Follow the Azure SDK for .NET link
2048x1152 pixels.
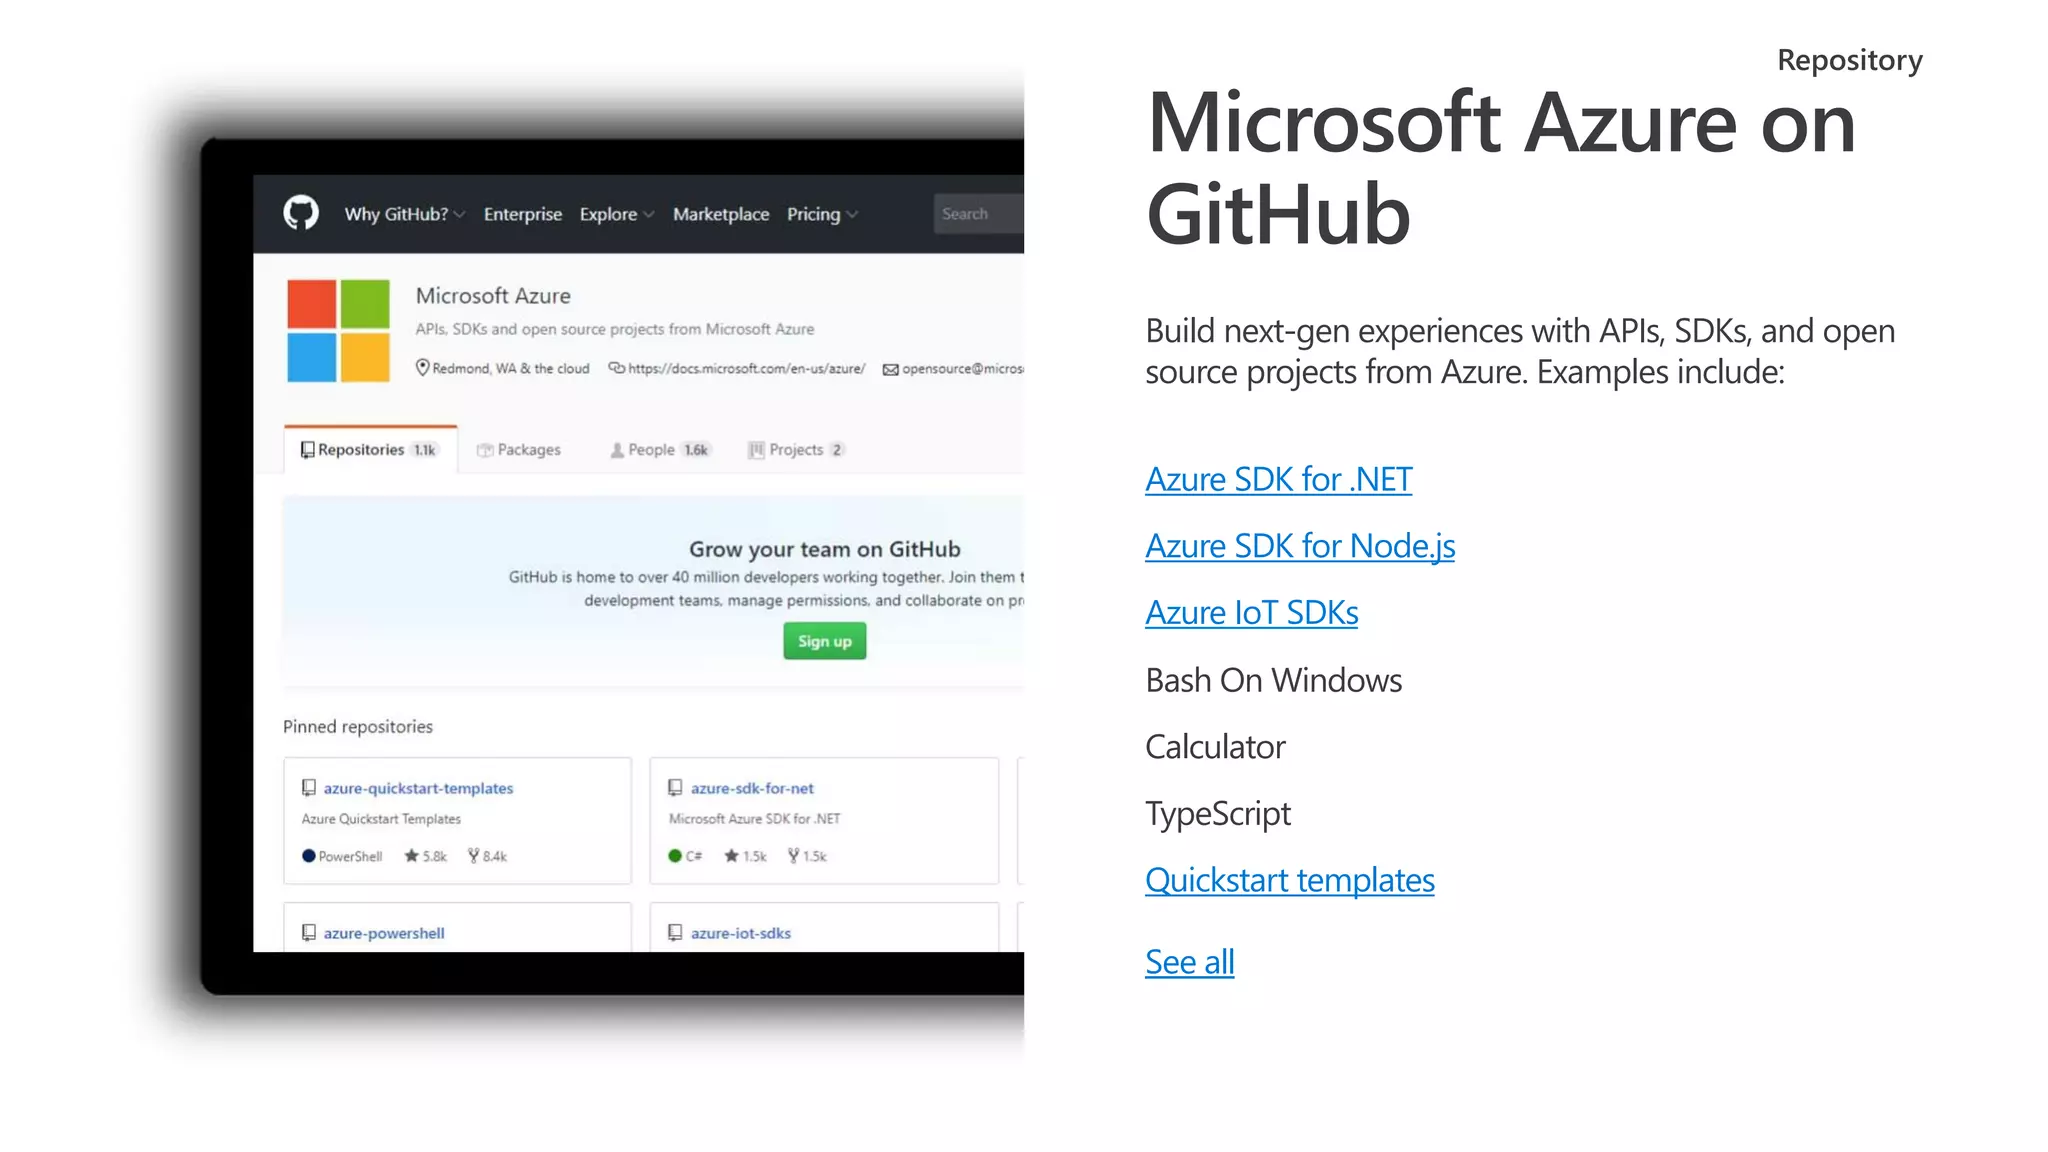(1279, 479)
